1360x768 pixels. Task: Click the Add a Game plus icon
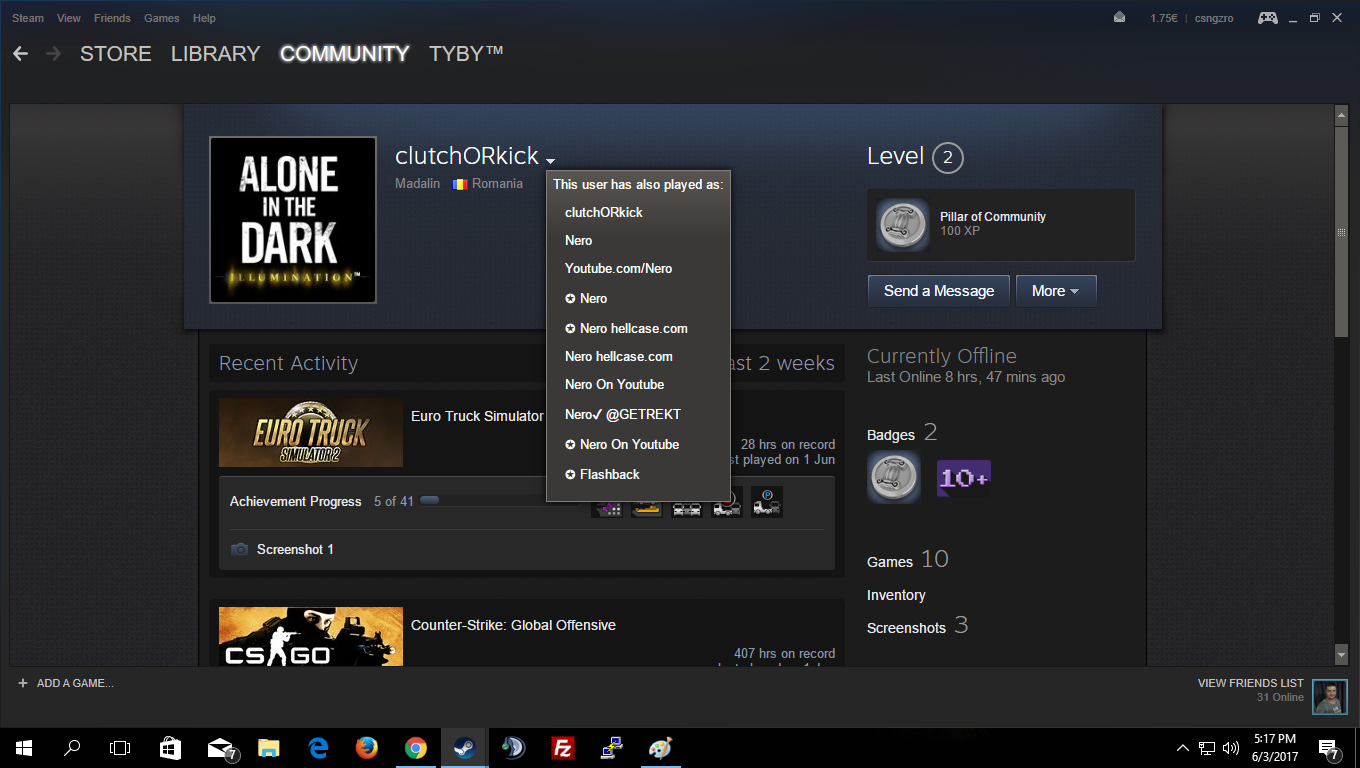(x=23, y=683)
